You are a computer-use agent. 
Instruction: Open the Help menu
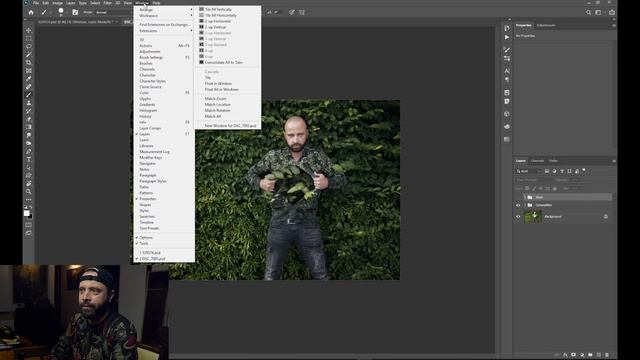pos(156,3)
